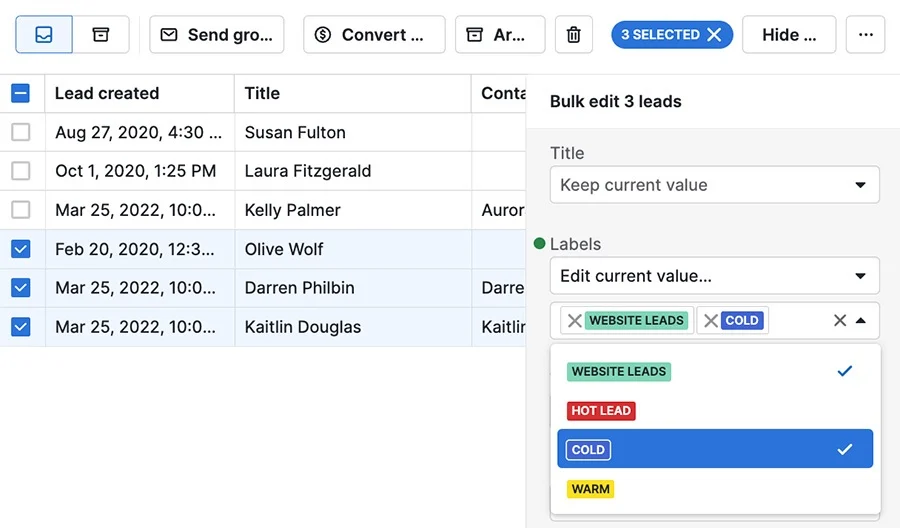
Task: Check the Susan Fulton row checkbox
Action: click(x=21, y=132)
